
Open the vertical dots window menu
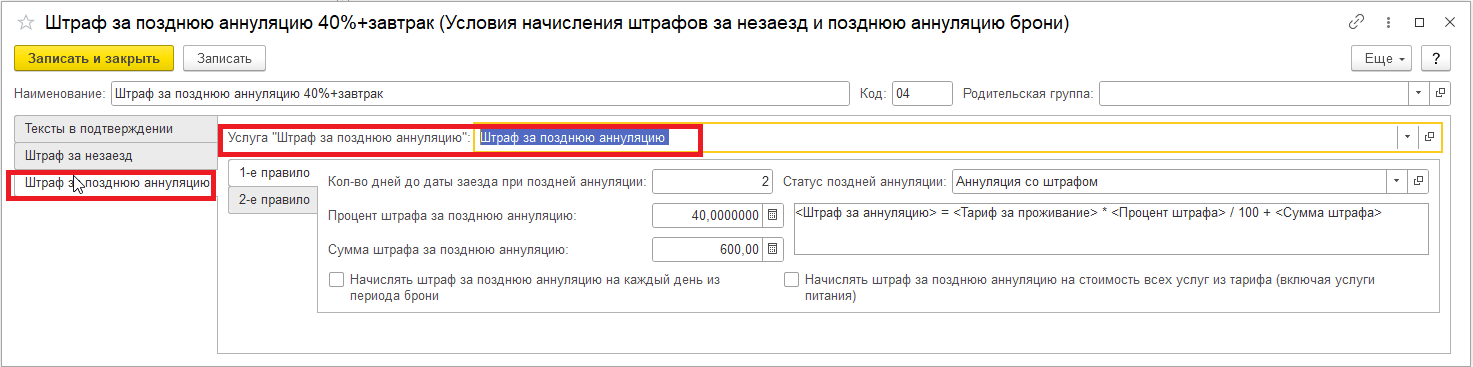pos(1388,22)
